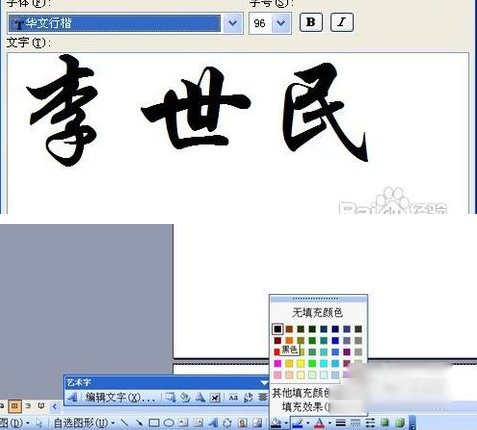Click the Line Style icon
Viewport: 477px width, 430px height.
coord(340,423)
